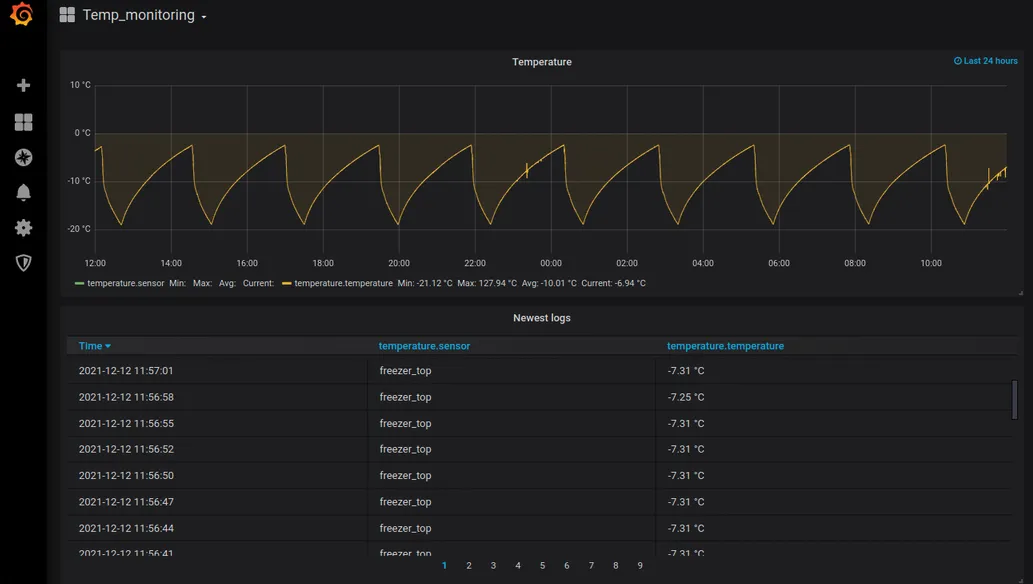Viewport: 1033px width, 584px height.
Task: Click the Grafana logo home icon
Action: [22, 15]
